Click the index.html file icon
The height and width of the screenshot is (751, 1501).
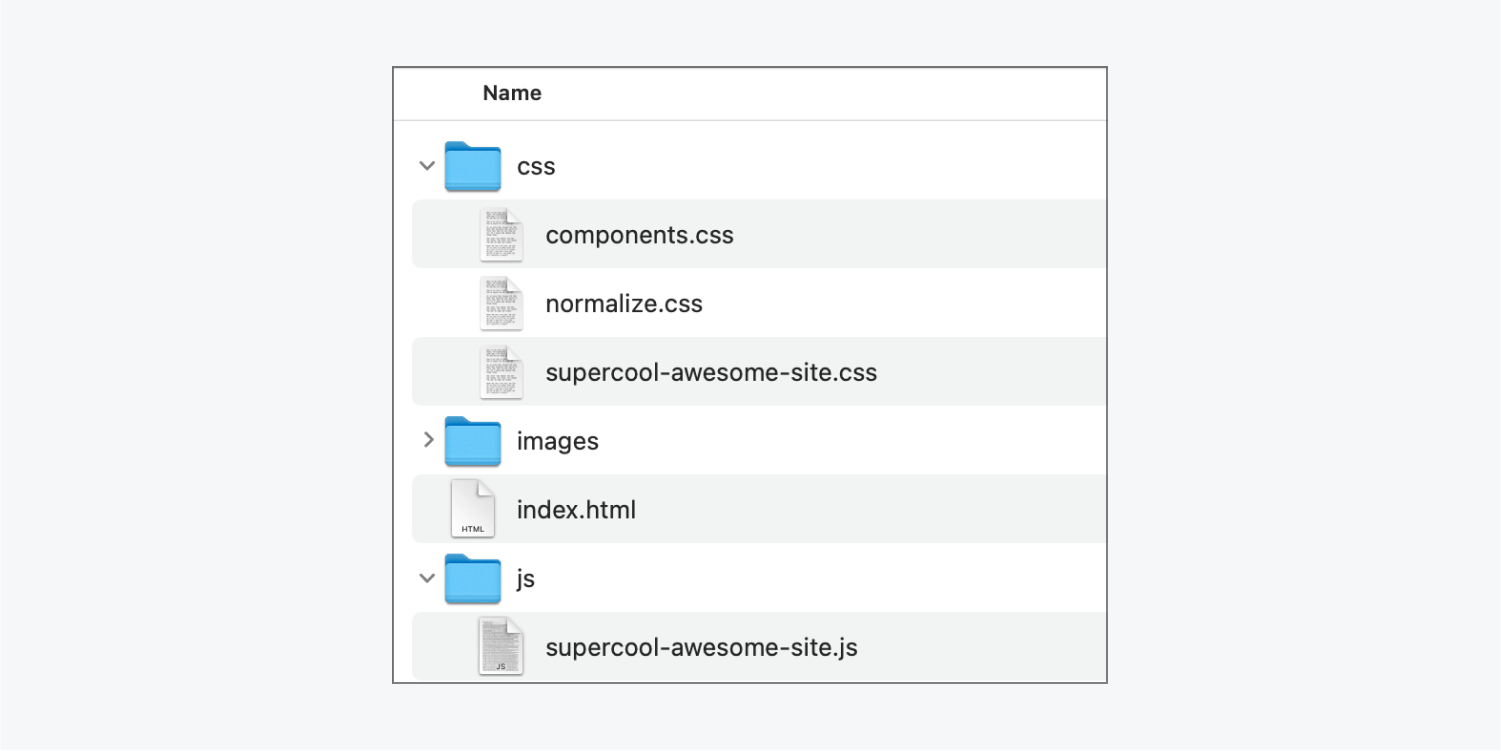[x=473, y=509]
